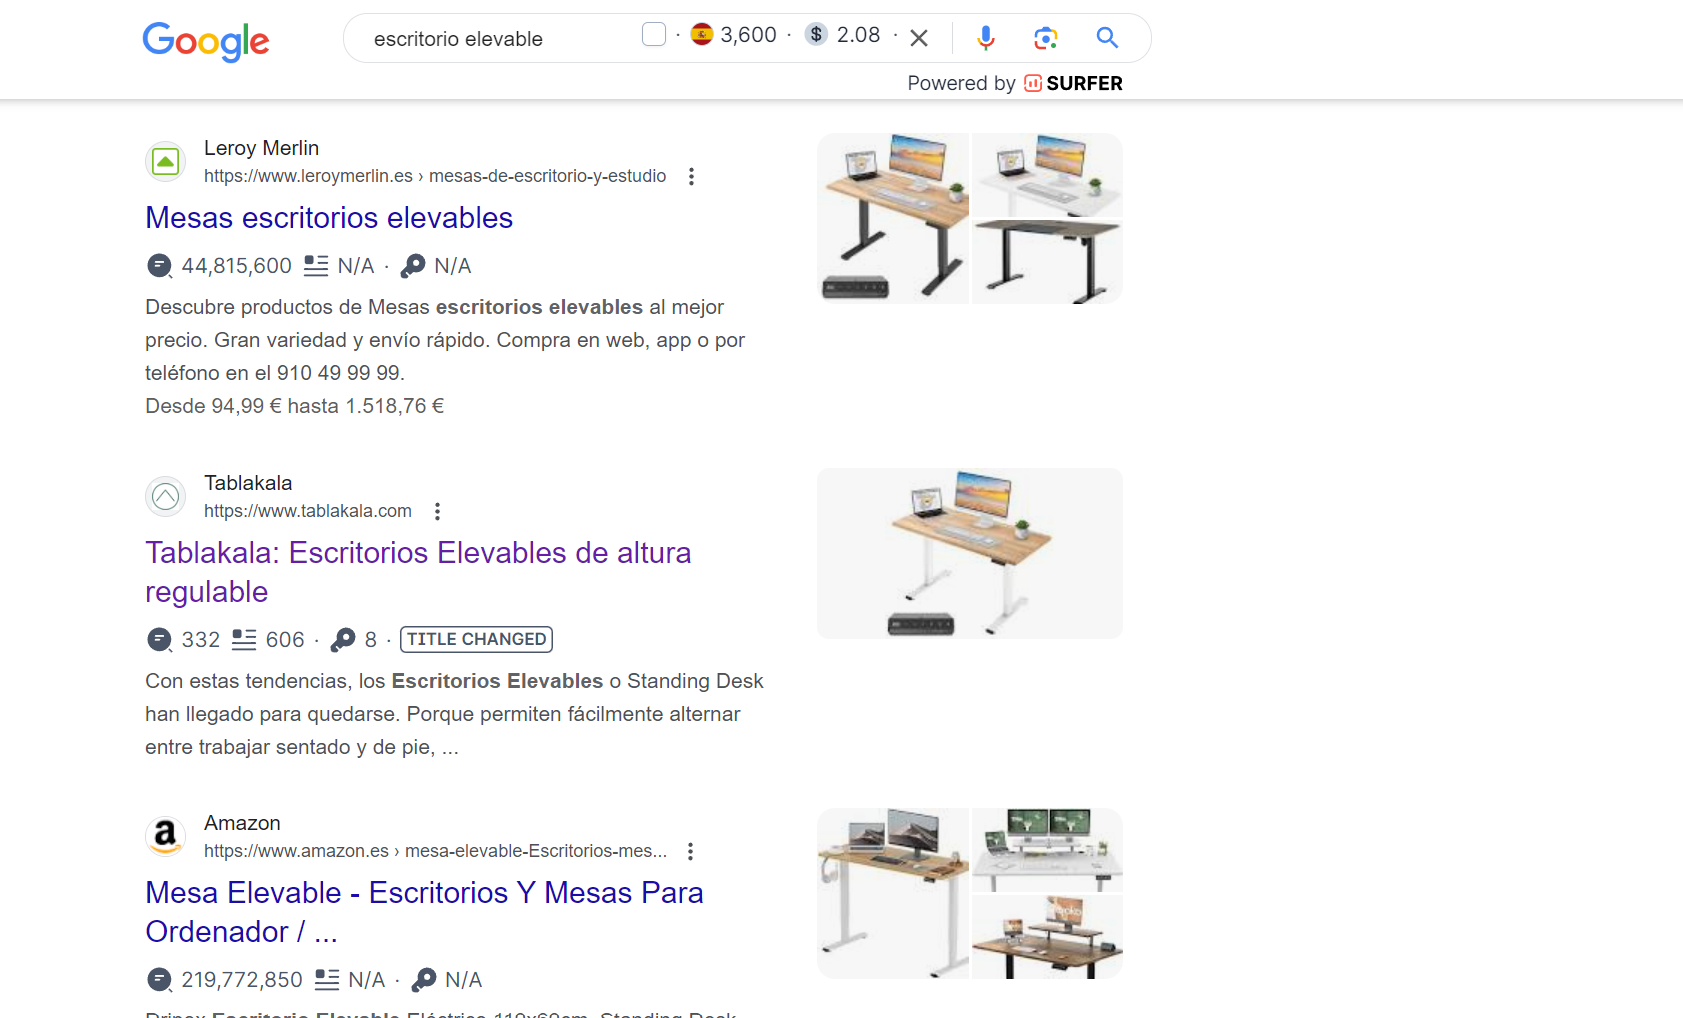The width and height of the screenshot is (1683, 1018).
Task: Click the Spain flag search volume icon
Action: [702, 34]
